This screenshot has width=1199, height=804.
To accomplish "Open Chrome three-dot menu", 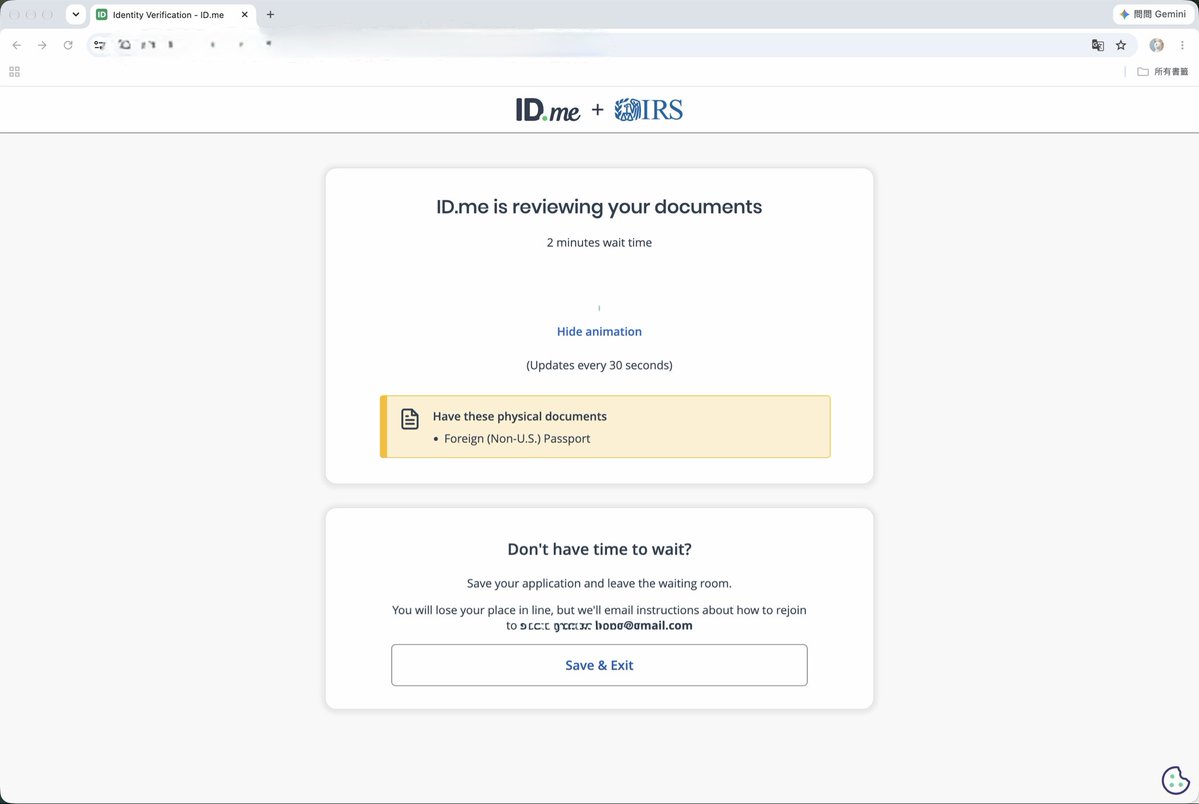I will coord(1182,45).
